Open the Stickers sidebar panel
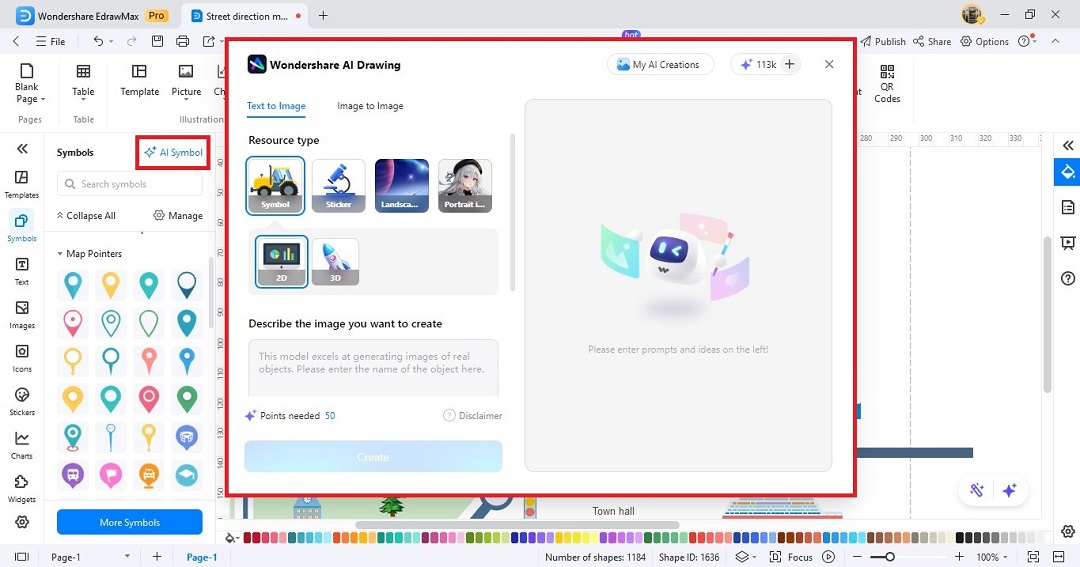This screenshot has width=1080, height=567. [x=22, y=402]
